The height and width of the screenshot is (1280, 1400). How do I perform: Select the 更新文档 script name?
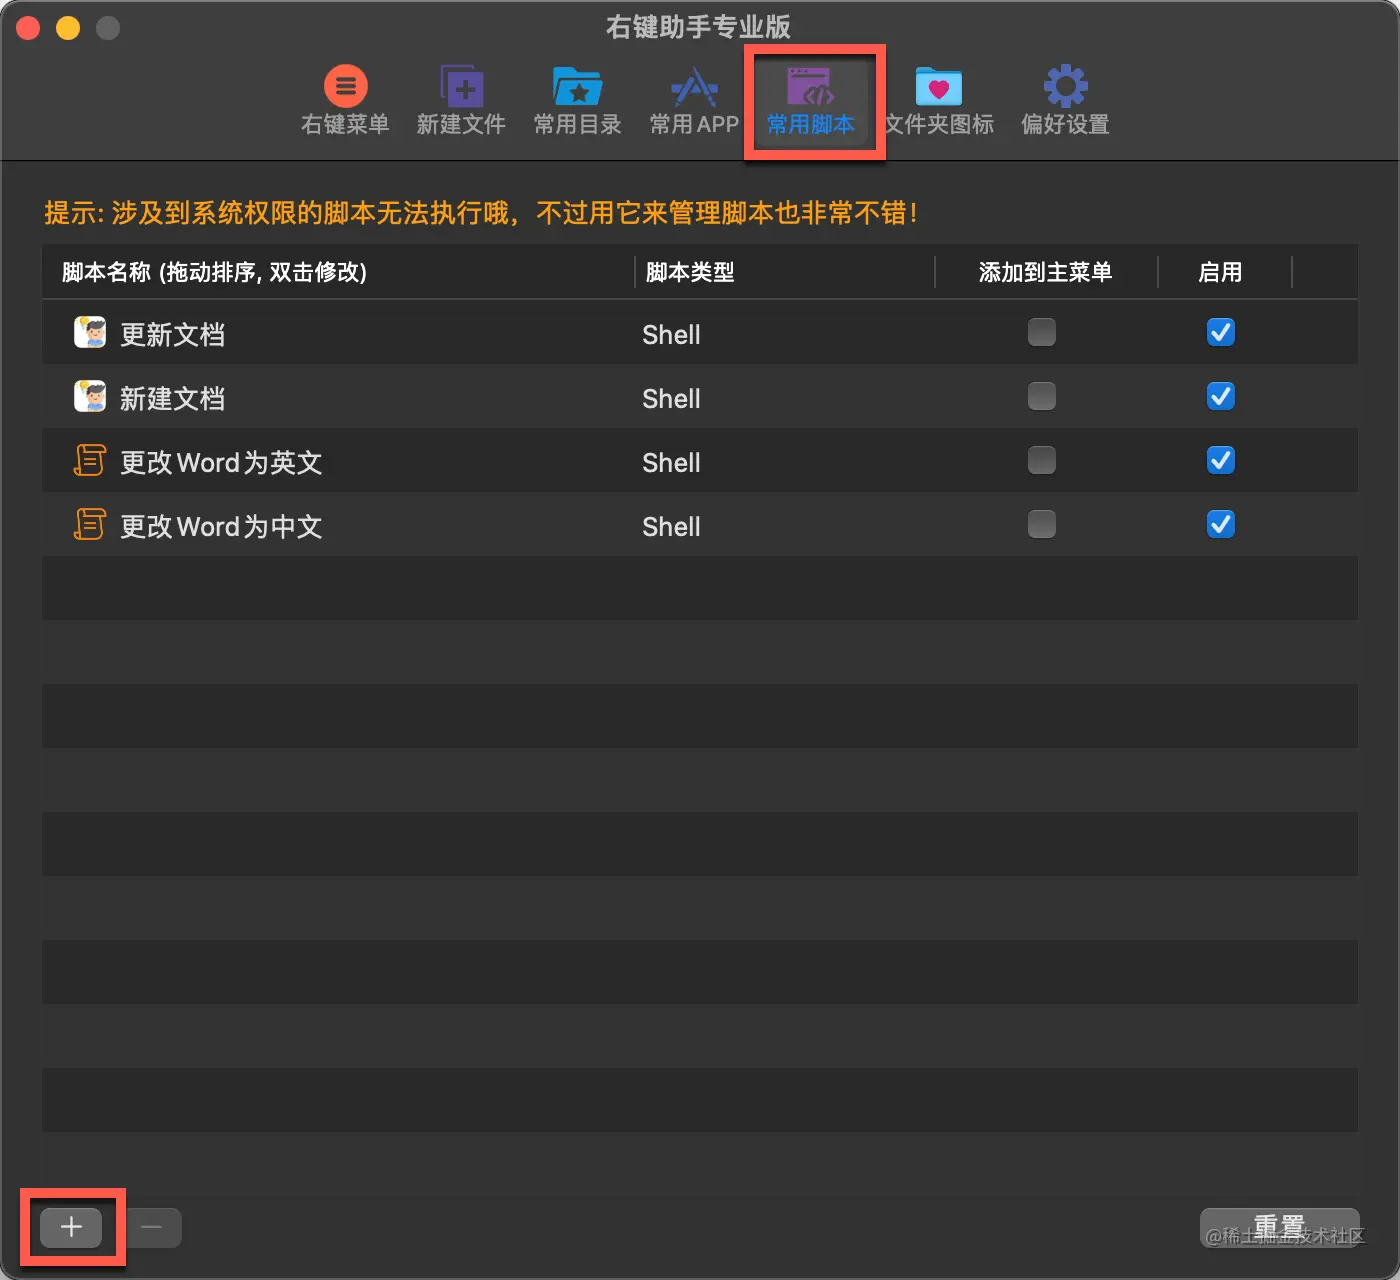coord(172,334)
